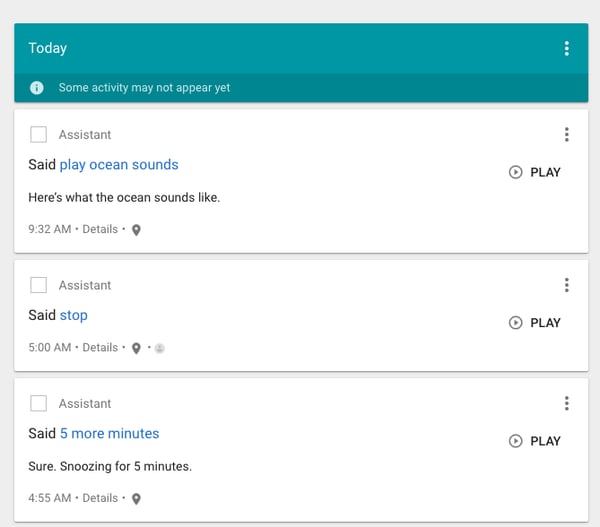Screen dimensions: 600x527
Task: Open options menu for stop entry
Action: (x=566, y=285)
